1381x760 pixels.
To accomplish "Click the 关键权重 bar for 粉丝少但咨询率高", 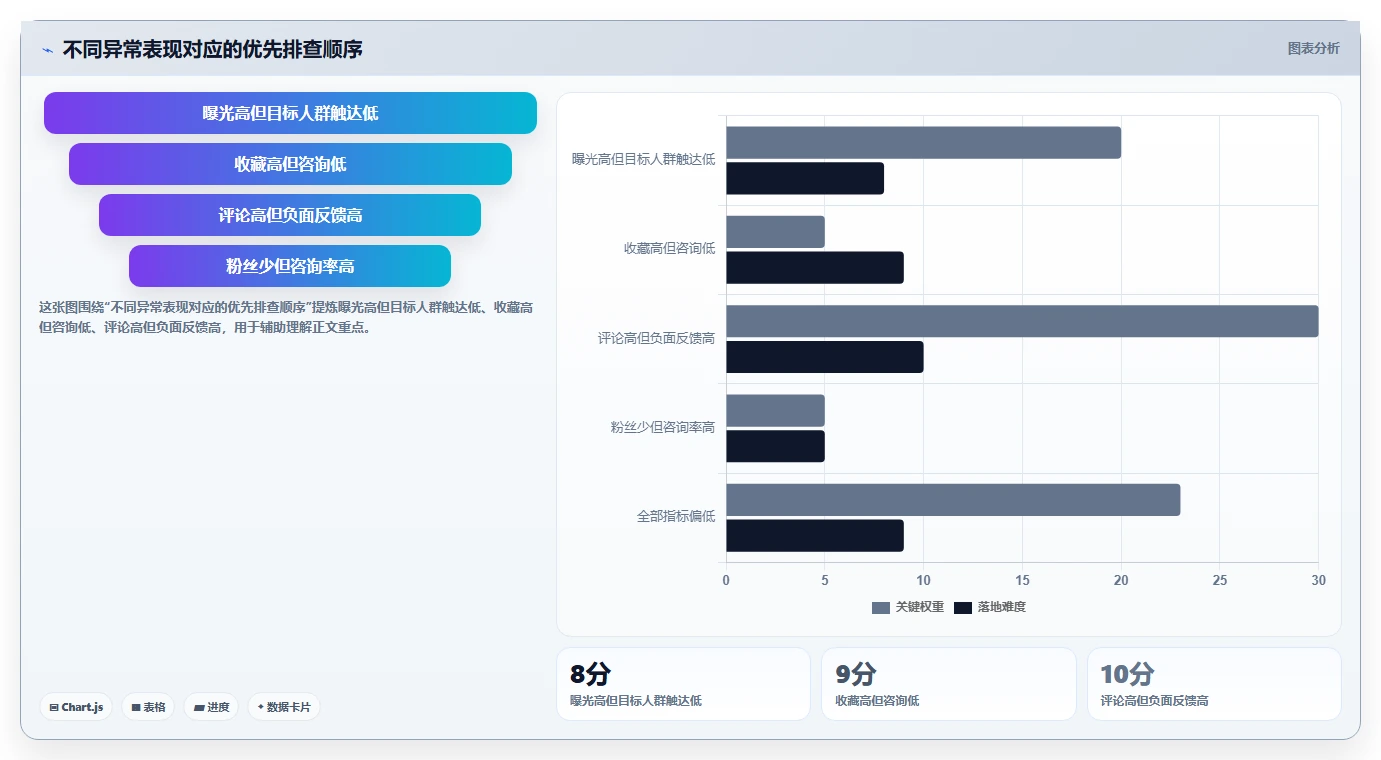I will (775, 411).
